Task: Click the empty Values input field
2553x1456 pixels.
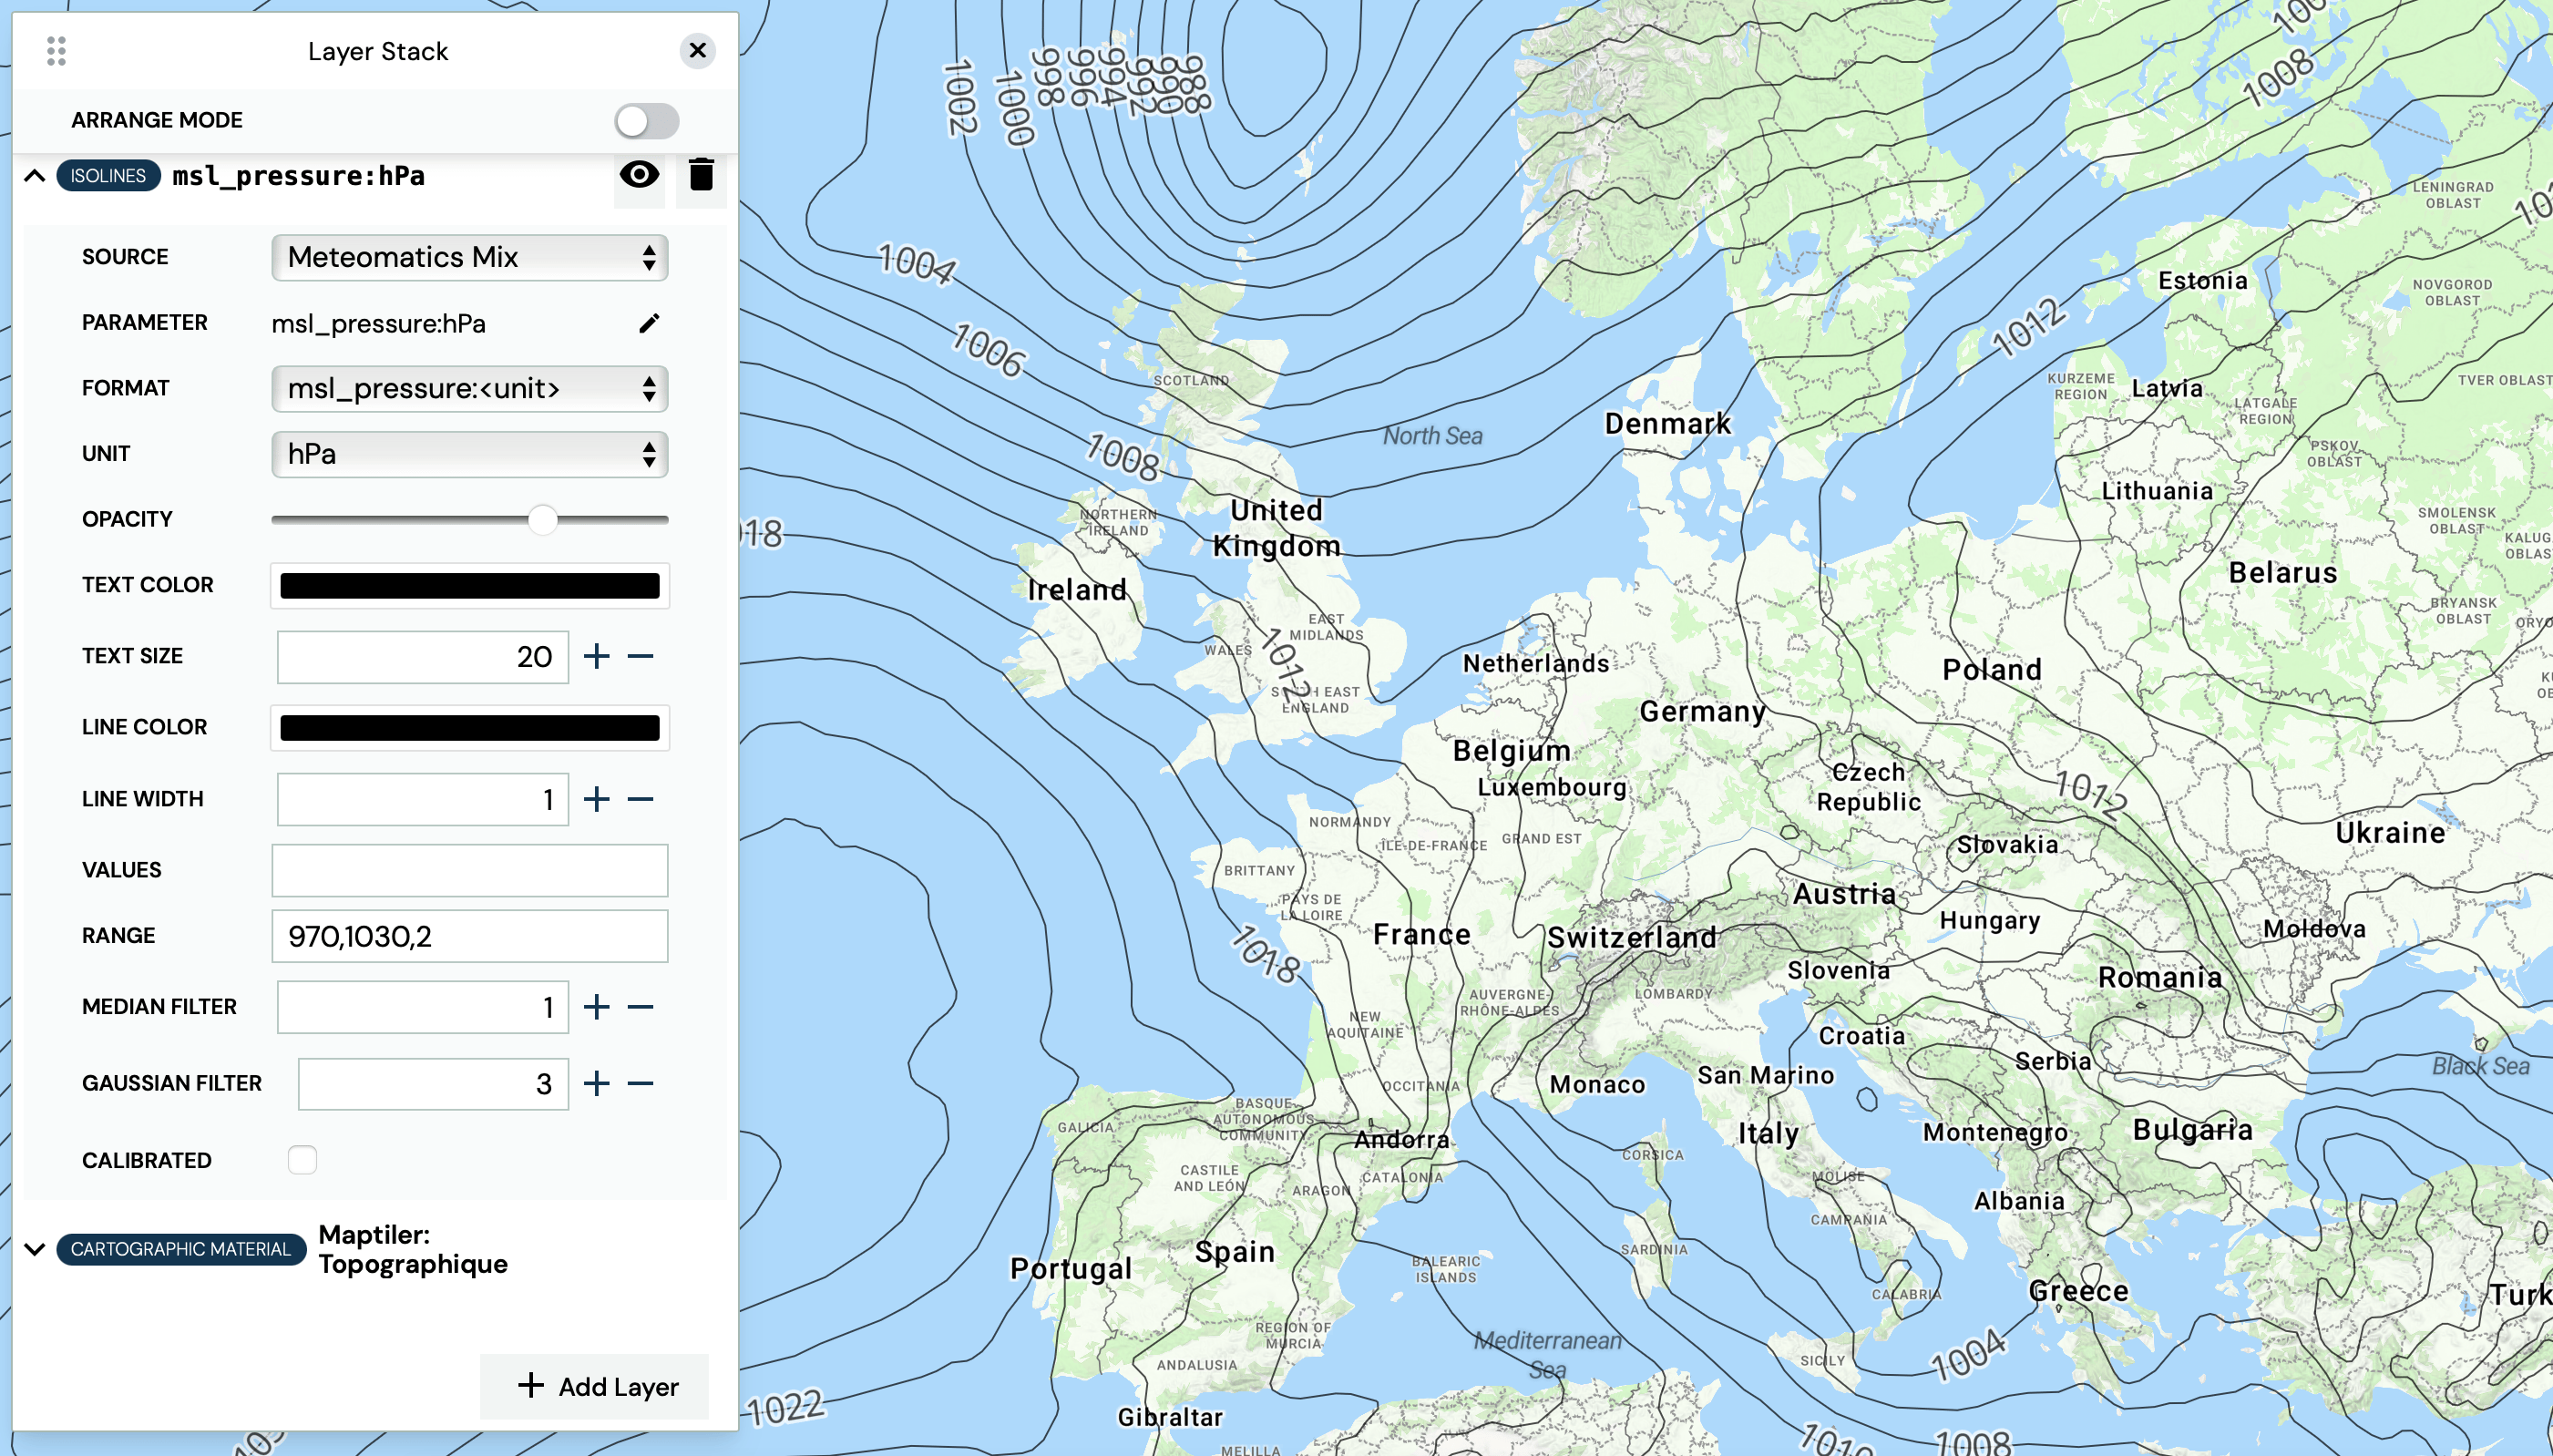Action: (469, 870)
